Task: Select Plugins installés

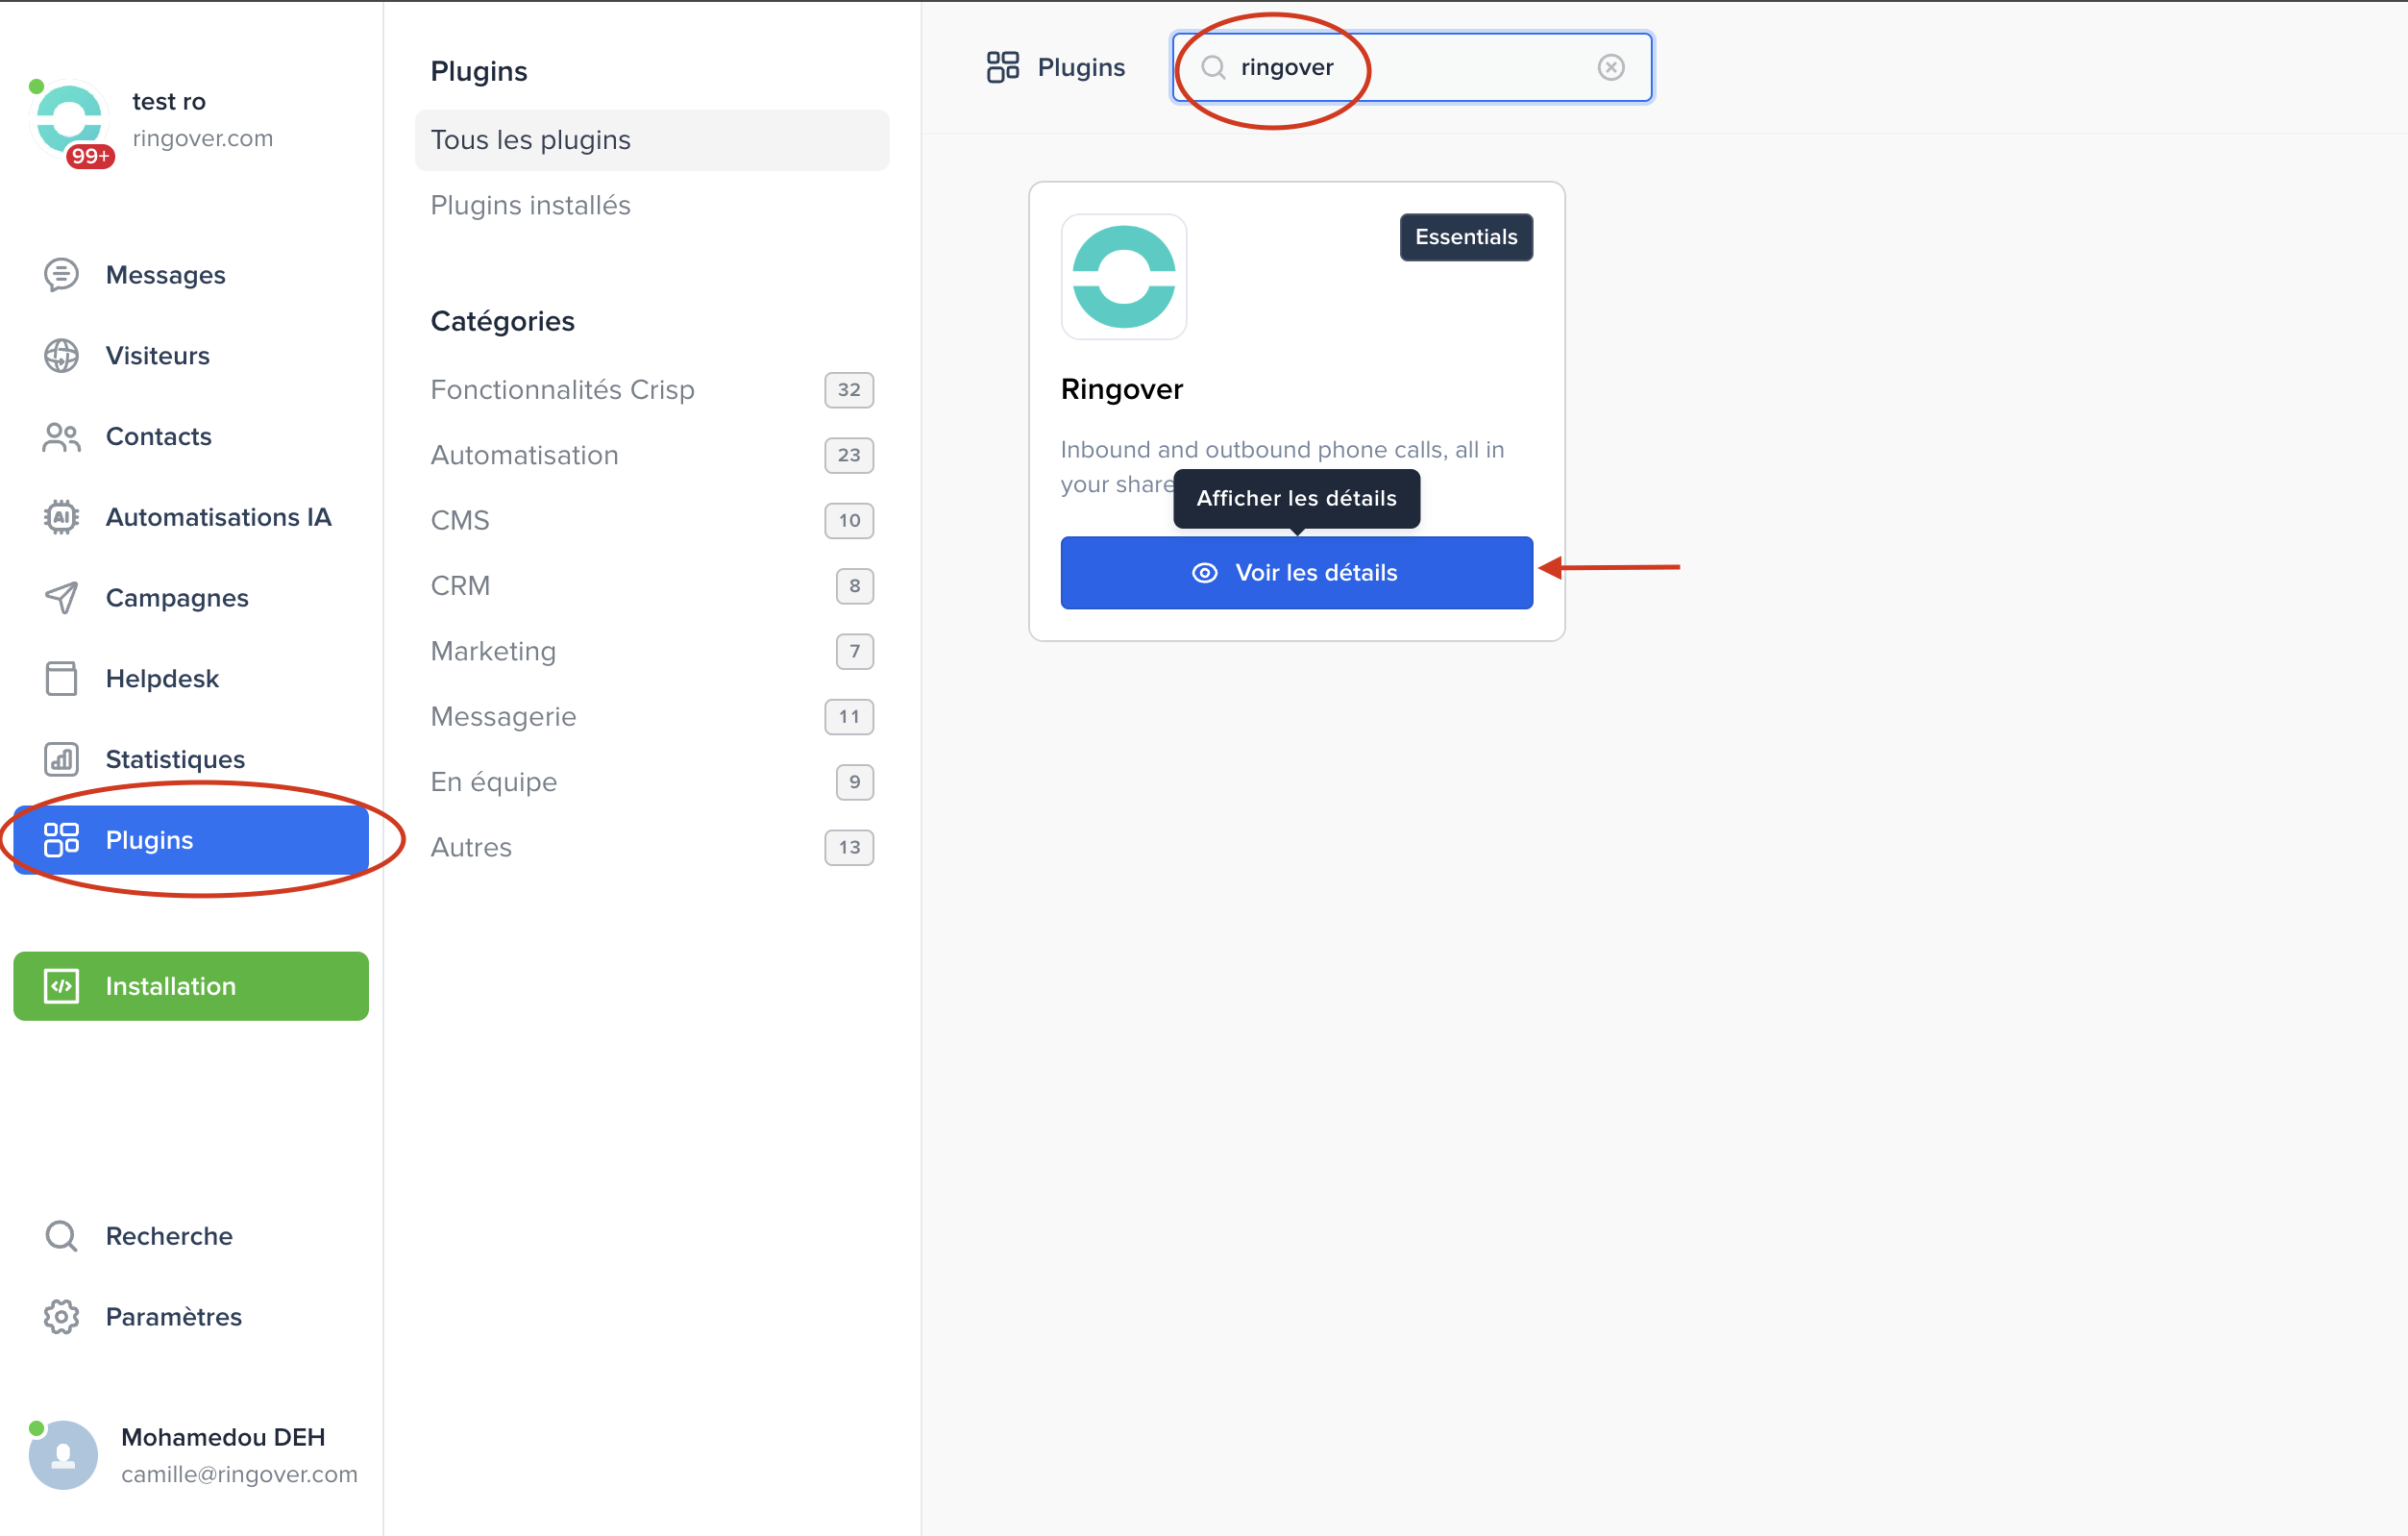Action: click(x=652, y=205)
